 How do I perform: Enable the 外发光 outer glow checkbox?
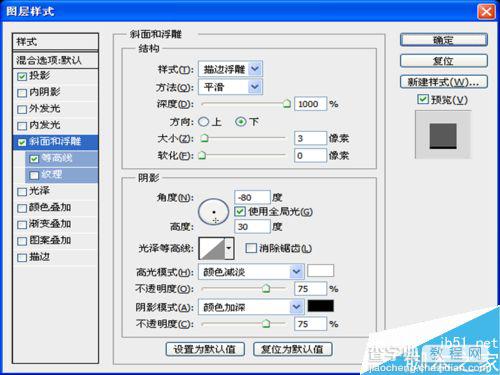(22, 109)
